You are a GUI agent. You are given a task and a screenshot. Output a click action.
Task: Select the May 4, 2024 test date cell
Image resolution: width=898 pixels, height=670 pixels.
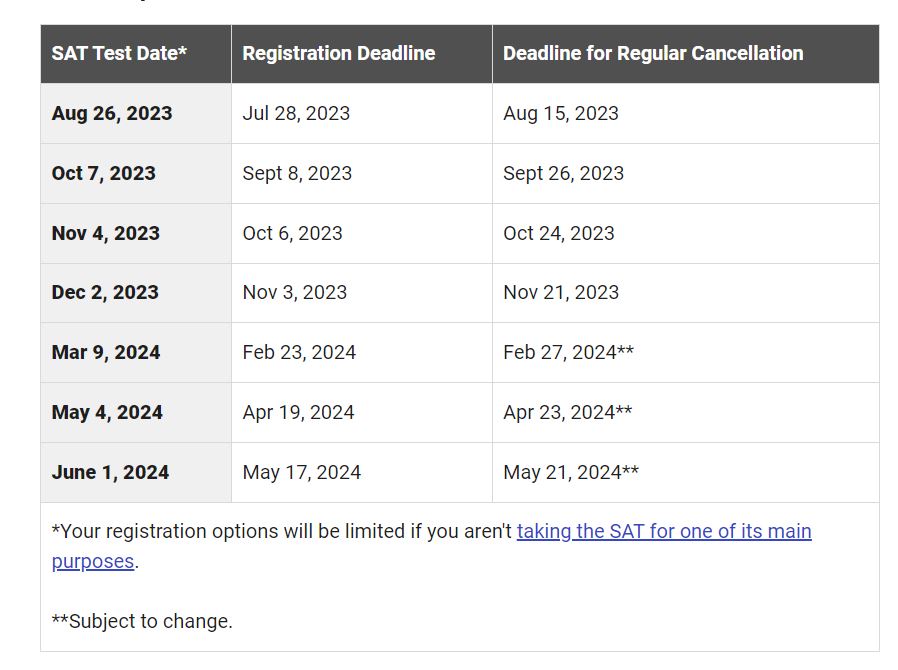136,413
